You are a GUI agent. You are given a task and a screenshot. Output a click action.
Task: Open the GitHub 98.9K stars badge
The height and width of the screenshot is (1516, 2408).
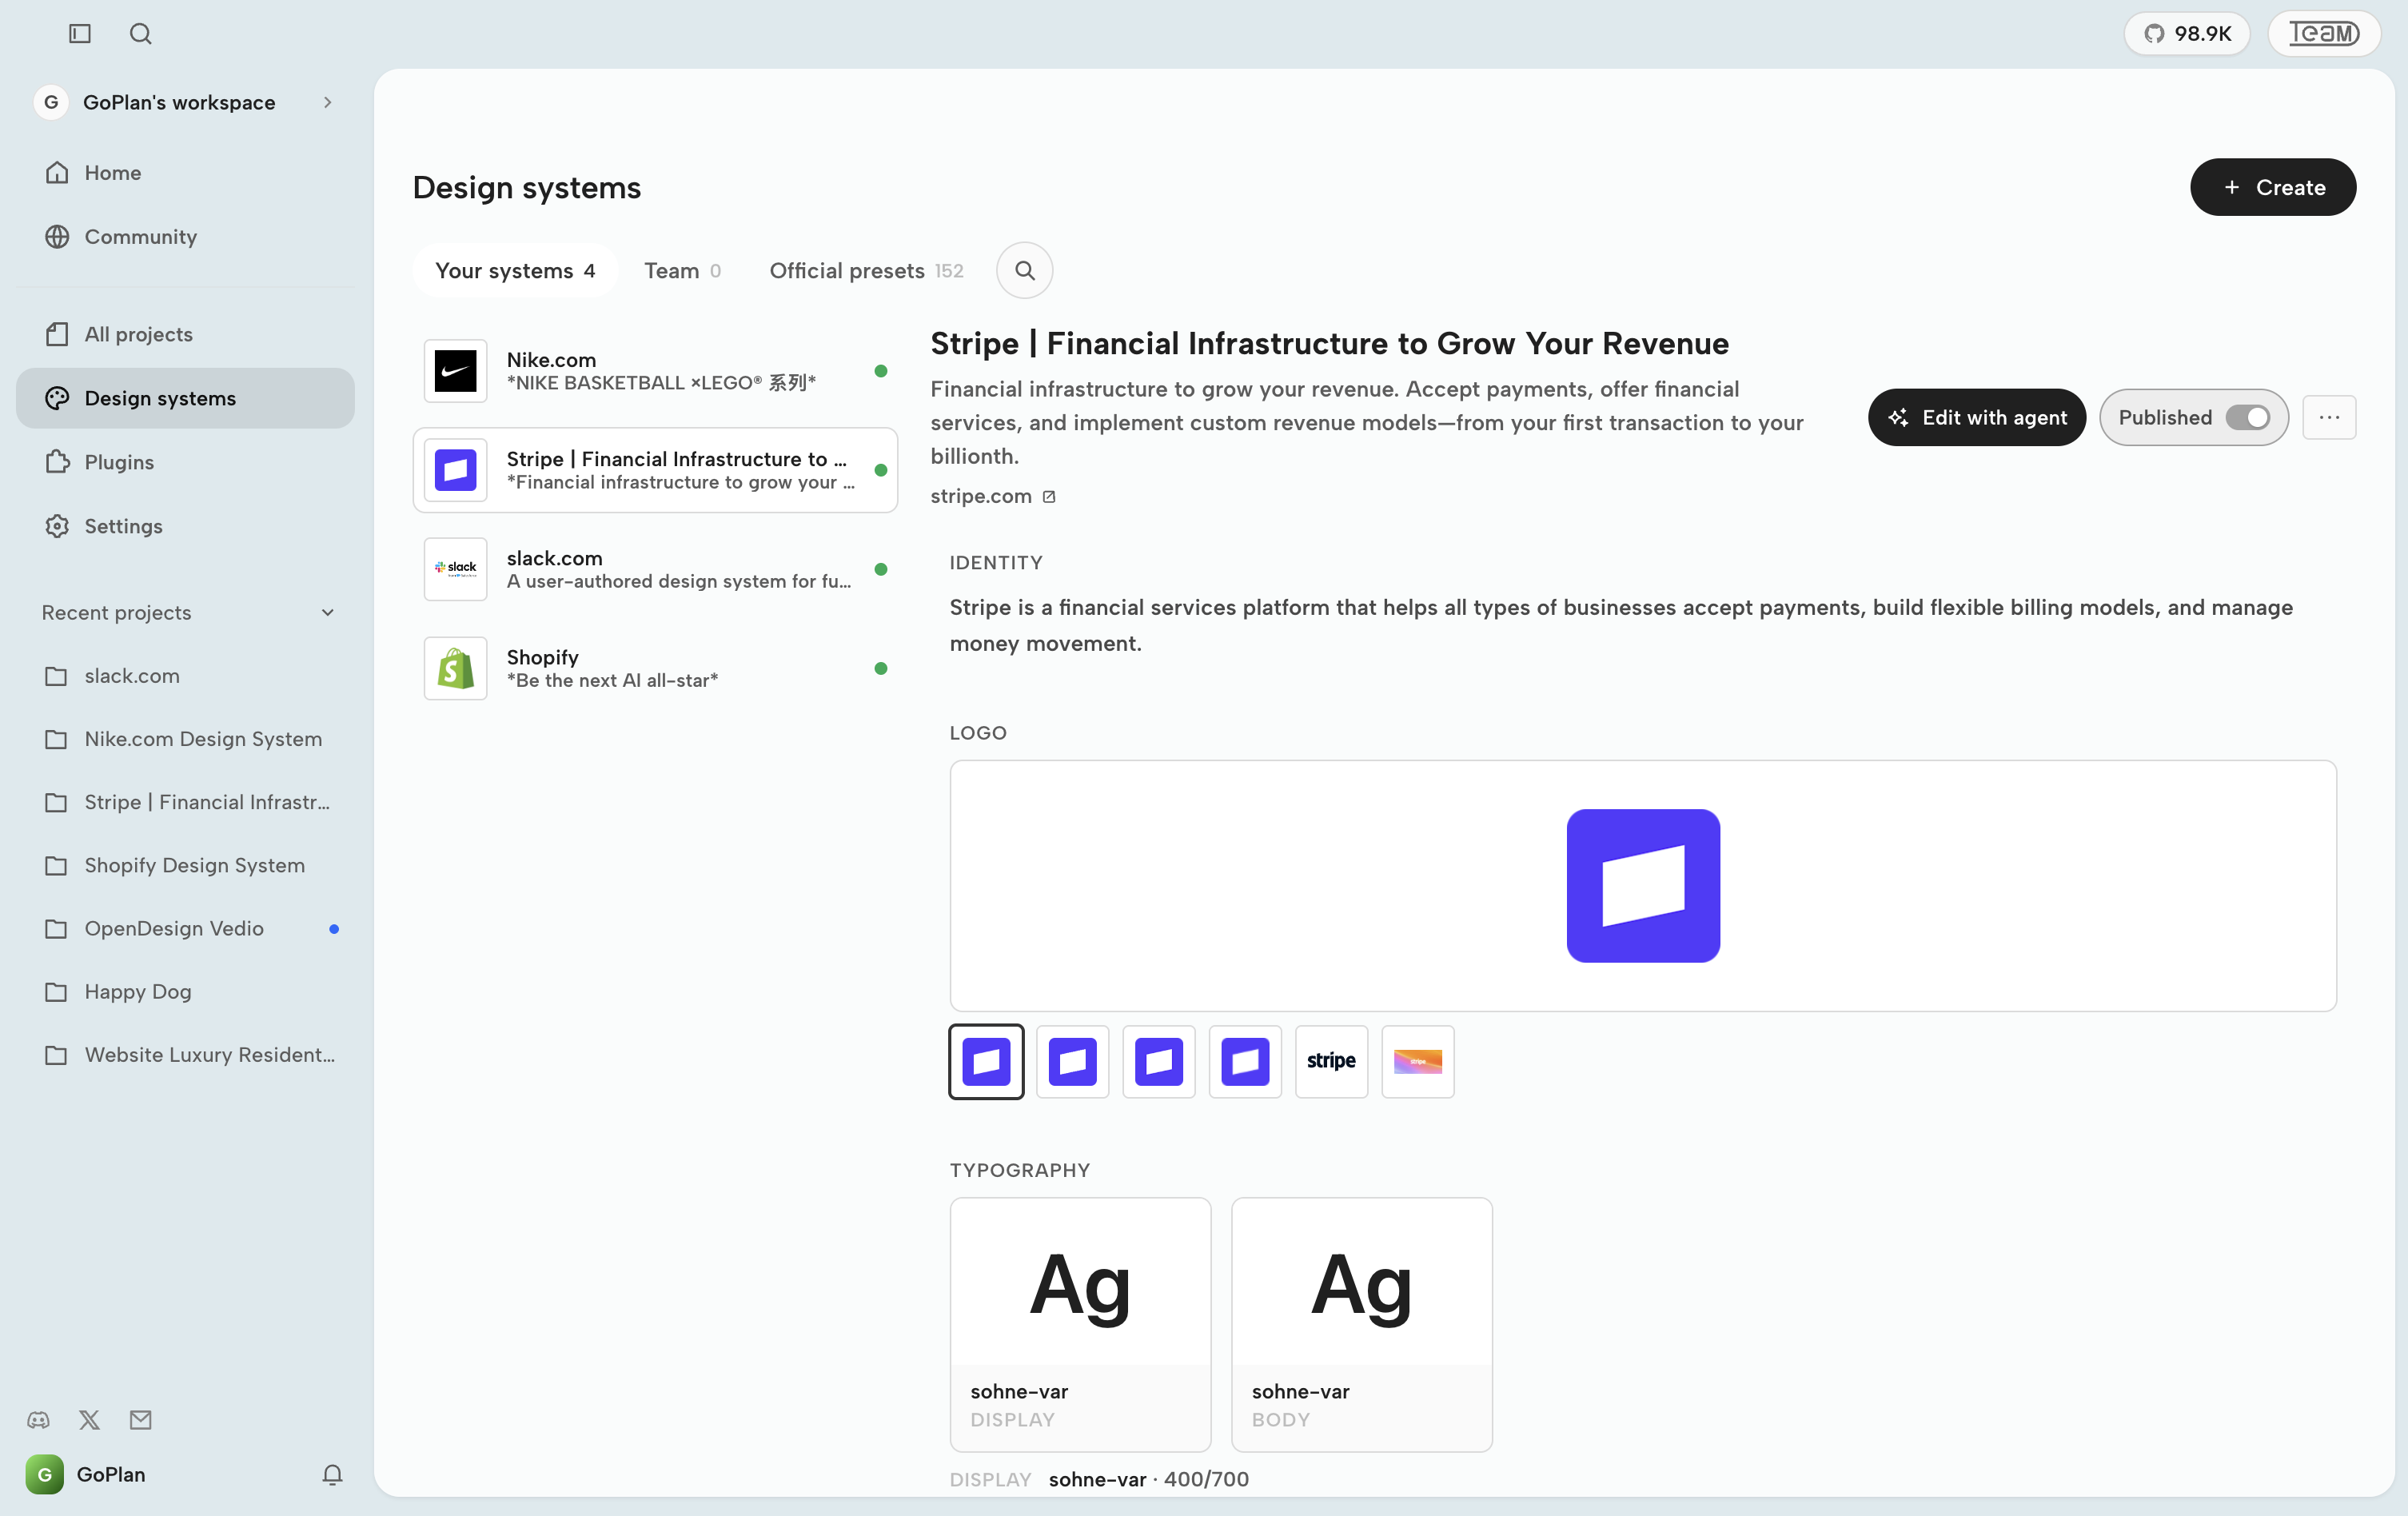click(2187, 34)
